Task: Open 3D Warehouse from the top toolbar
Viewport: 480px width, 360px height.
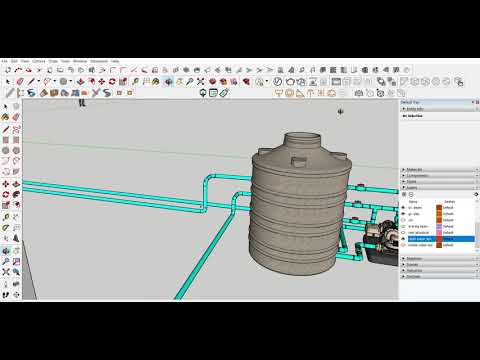Action: (213, 82)
